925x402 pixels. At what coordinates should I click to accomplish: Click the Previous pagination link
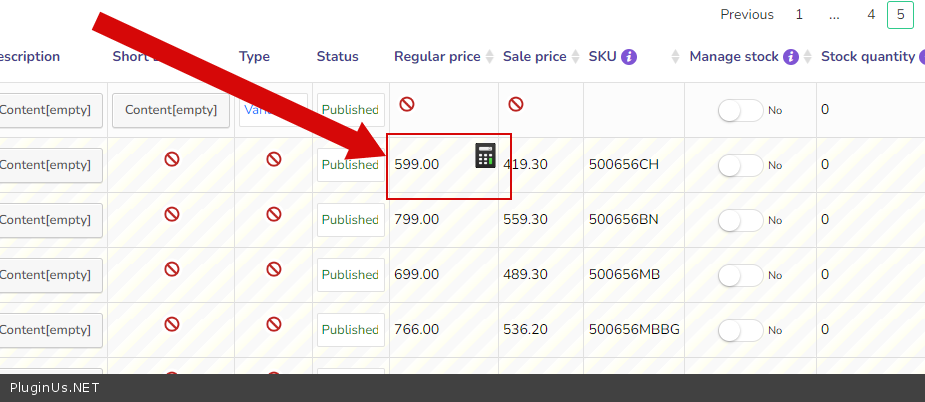[747, 15]
